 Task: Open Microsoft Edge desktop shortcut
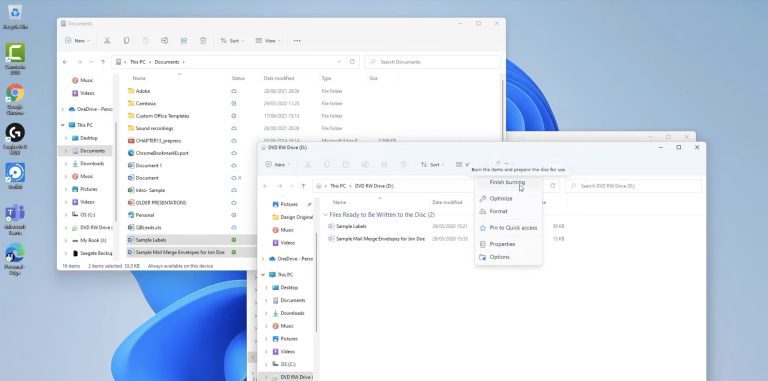[15, 259]
